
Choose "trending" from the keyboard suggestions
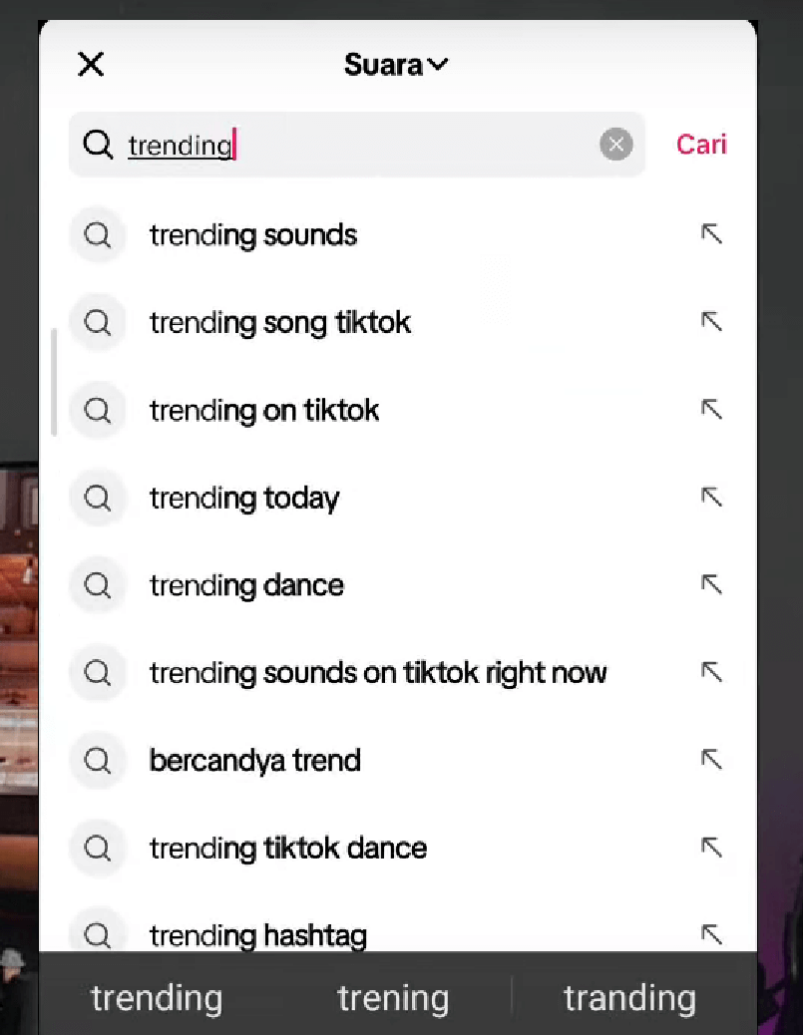(156, 996)
